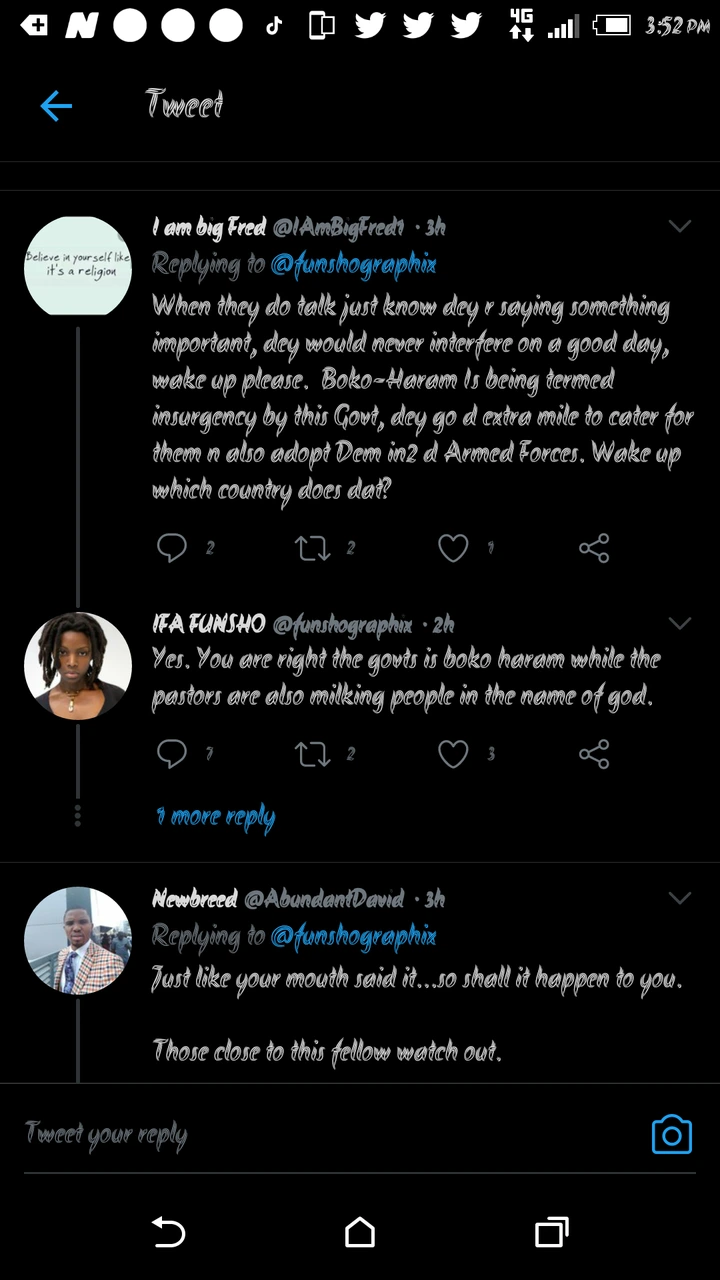Retweet I am big Fred's tweet

313,548
